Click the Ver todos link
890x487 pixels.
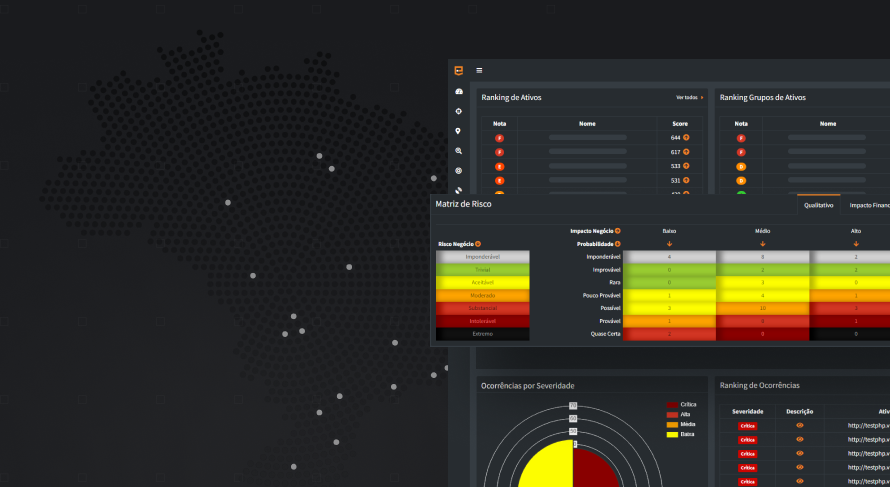coord(689,98)
